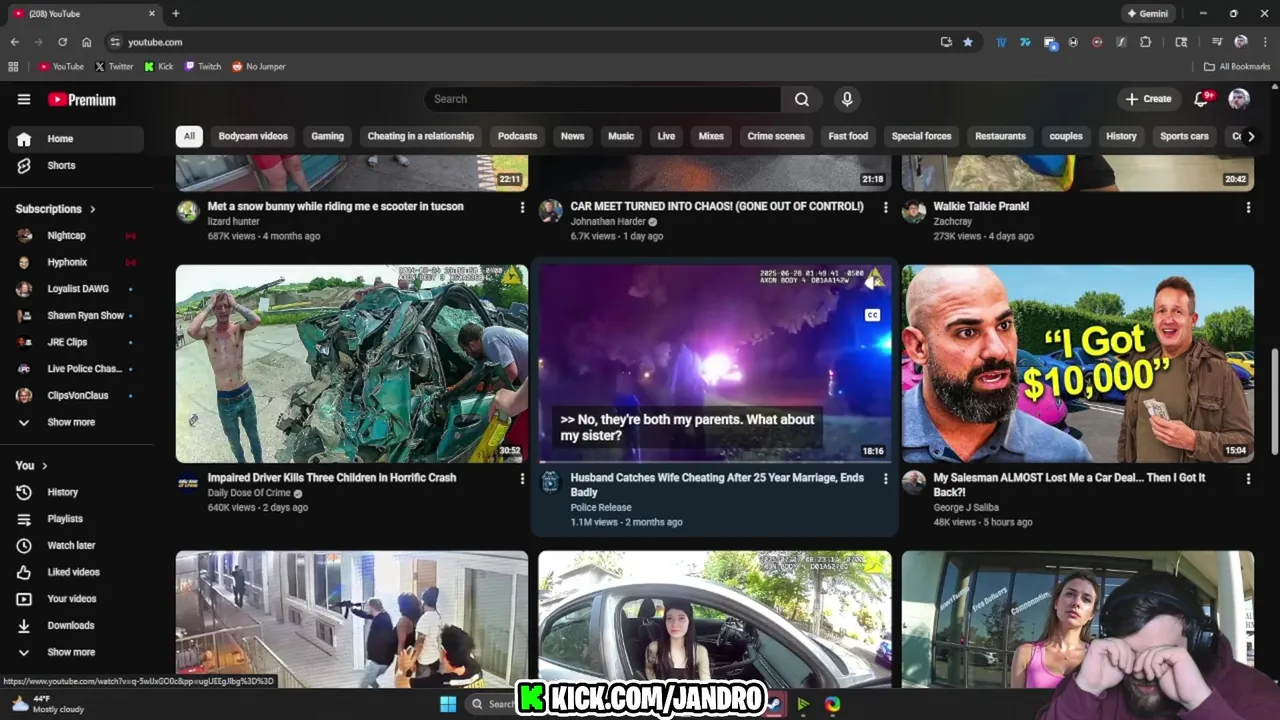Select the Crime scenes chip
This screenshot has height=720, width=1280.
tap(776, 136)
